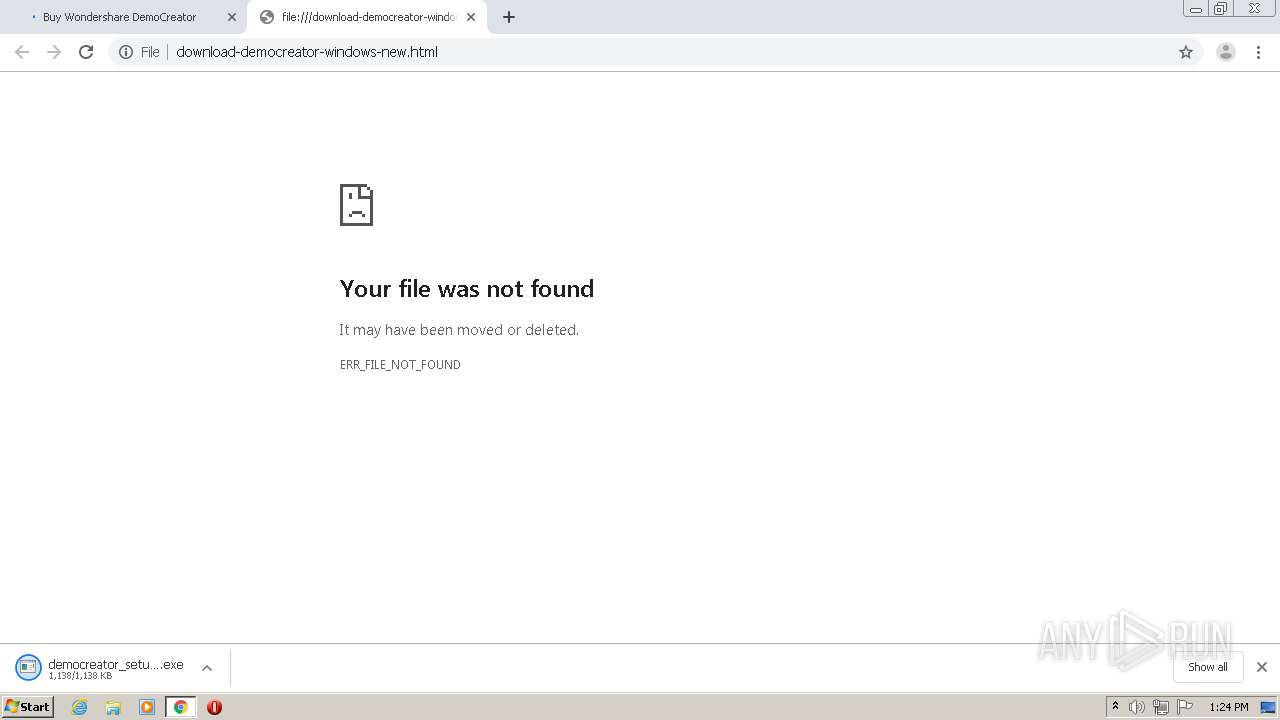The image size is (1280, 720).
Task: Open Windows Media Player from taskbar
Action: click(x=147, y=707)
